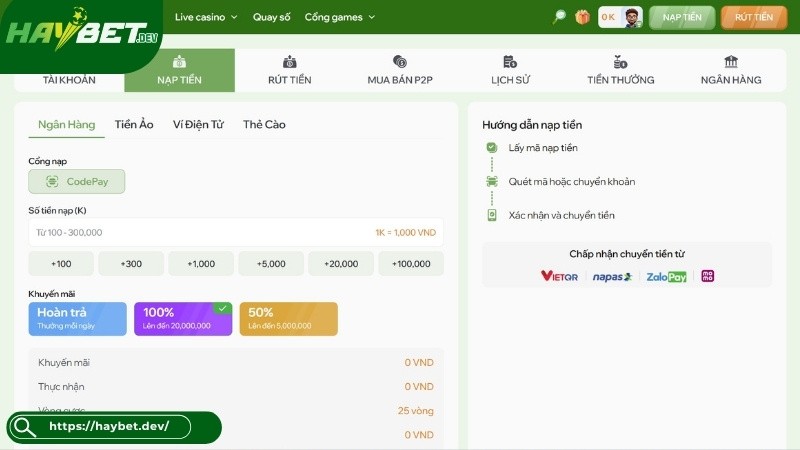Image resolution: width=800 pixels, height=450 pixels.
Task: Select the Tiền Ảo deposit tab
Action: coord(134,124)
